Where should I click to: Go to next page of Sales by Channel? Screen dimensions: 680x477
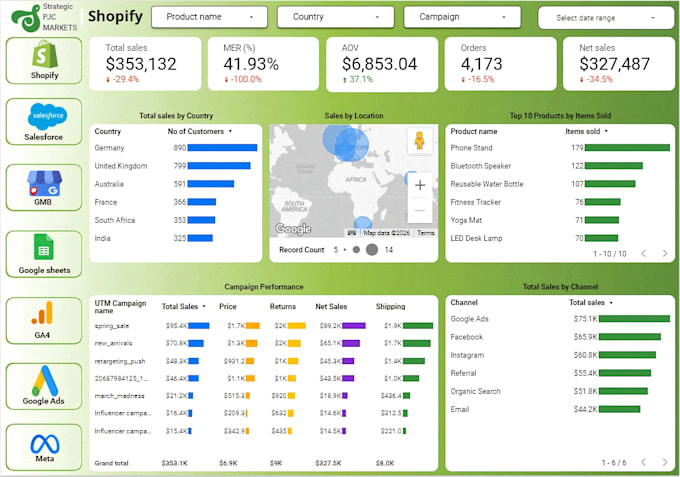click(x=664, y=462)
